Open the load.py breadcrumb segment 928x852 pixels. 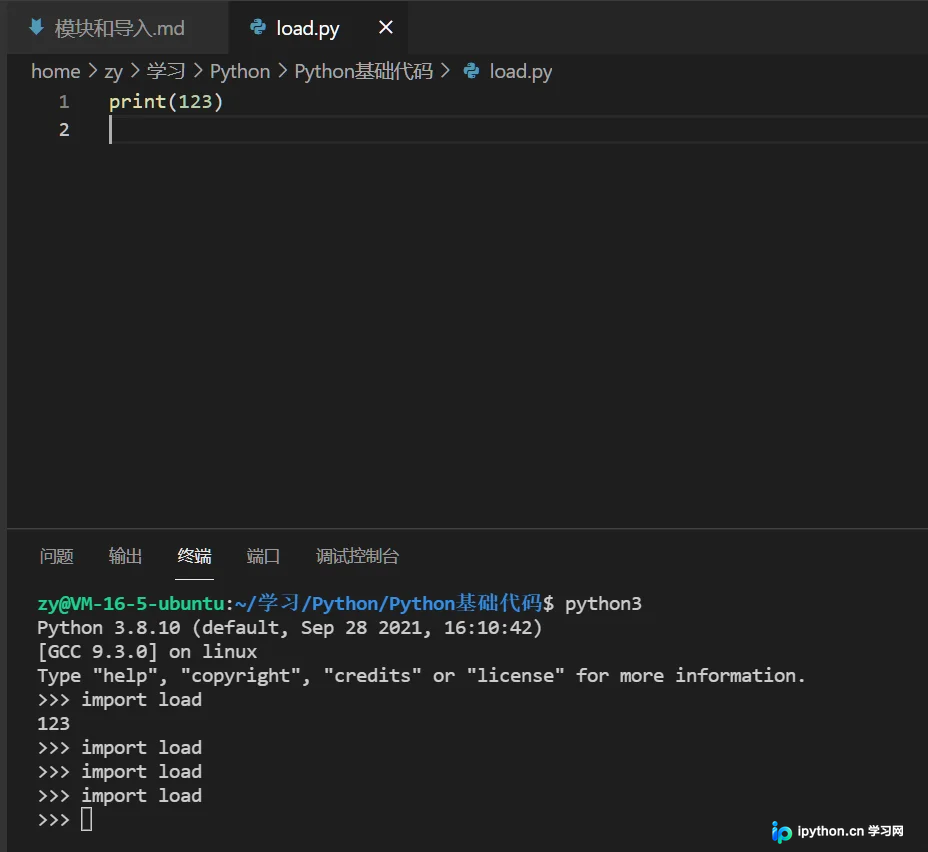(521, 72)
